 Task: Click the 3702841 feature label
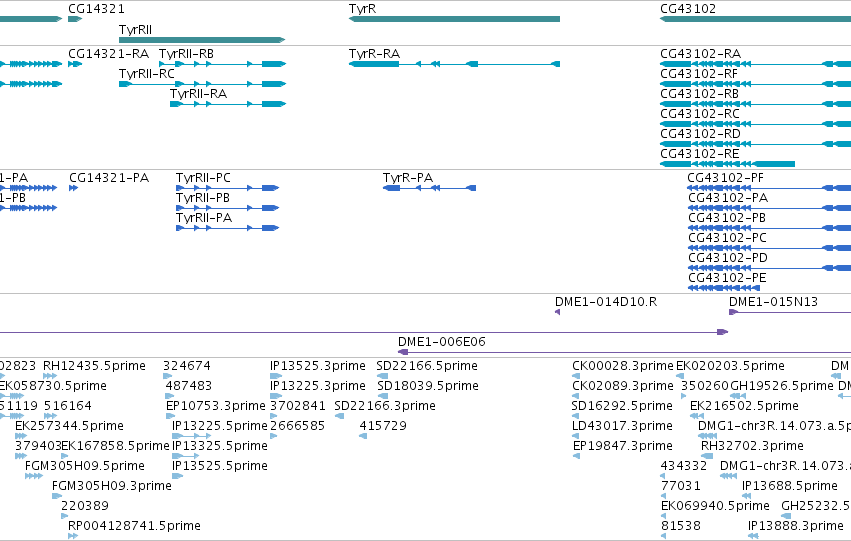click(298, 406)
